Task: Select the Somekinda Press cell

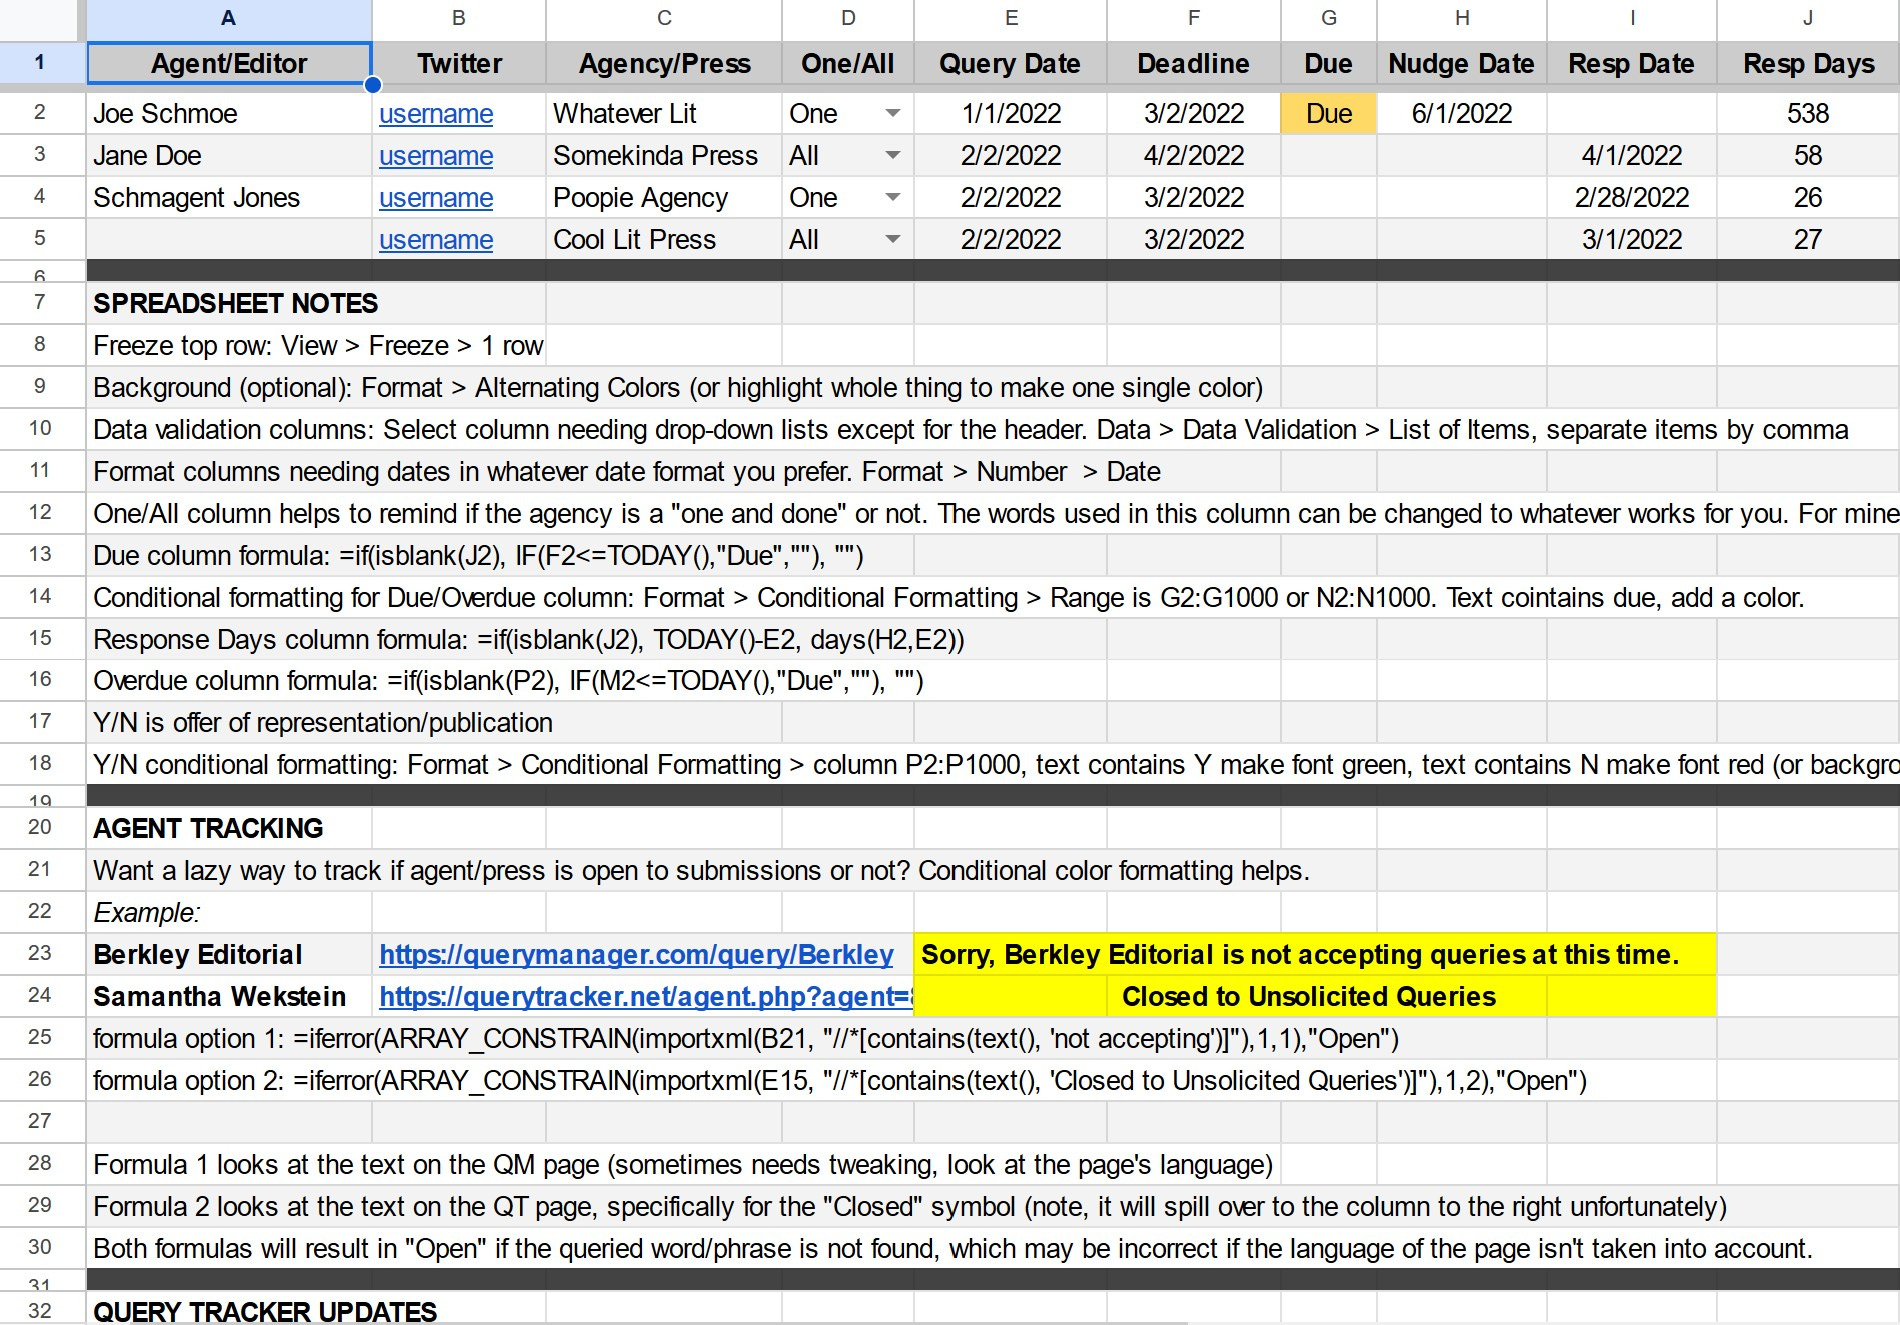Action: (x=664, y=156)
